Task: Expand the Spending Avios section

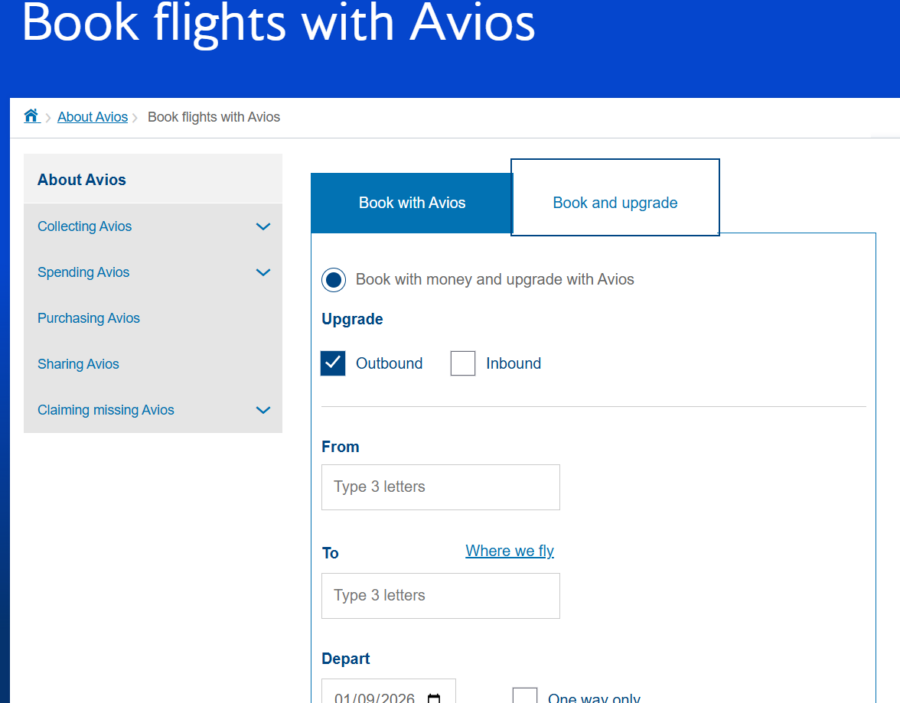Action: (263, 272)
